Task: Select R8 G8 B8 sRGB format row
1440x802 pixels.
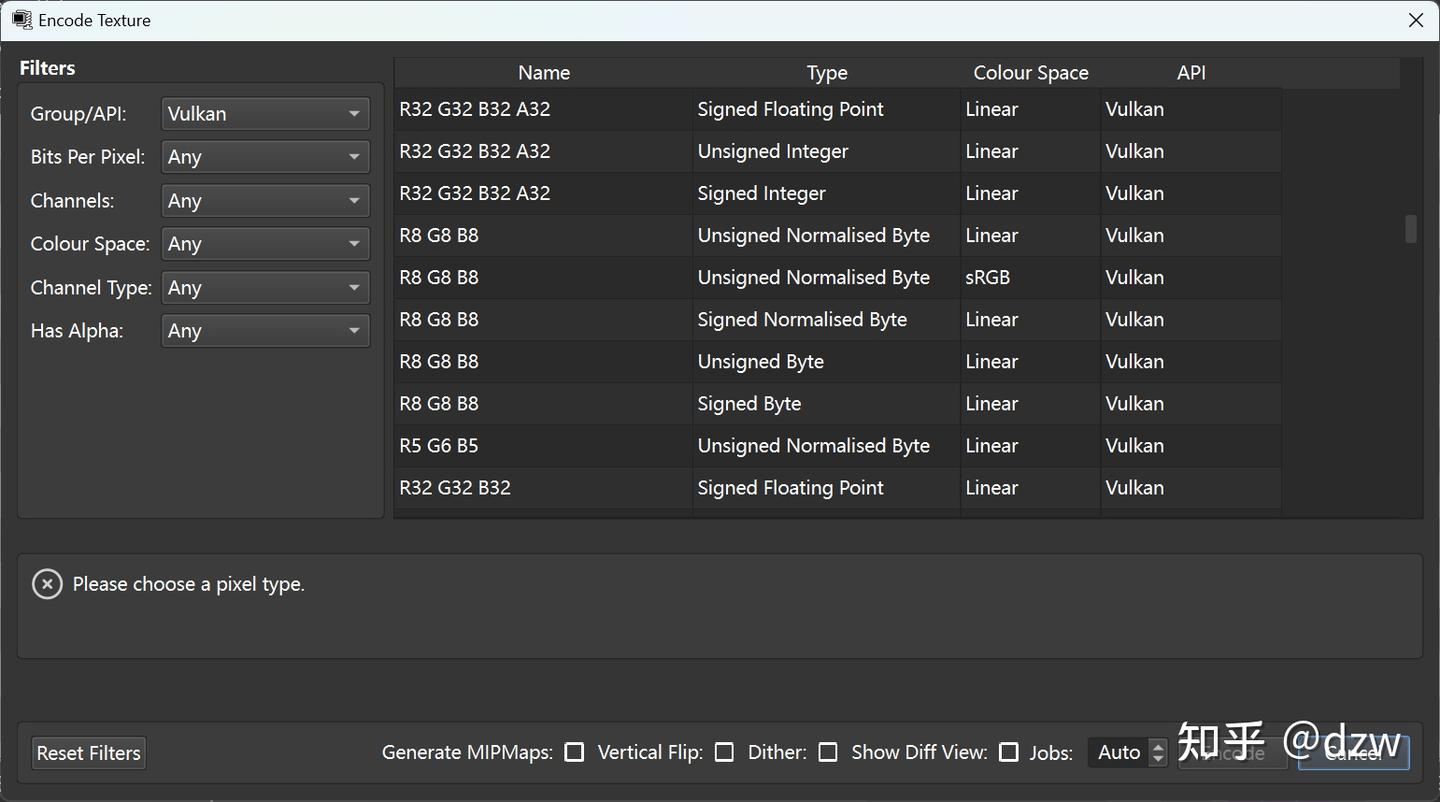Action: pos(544,278)
